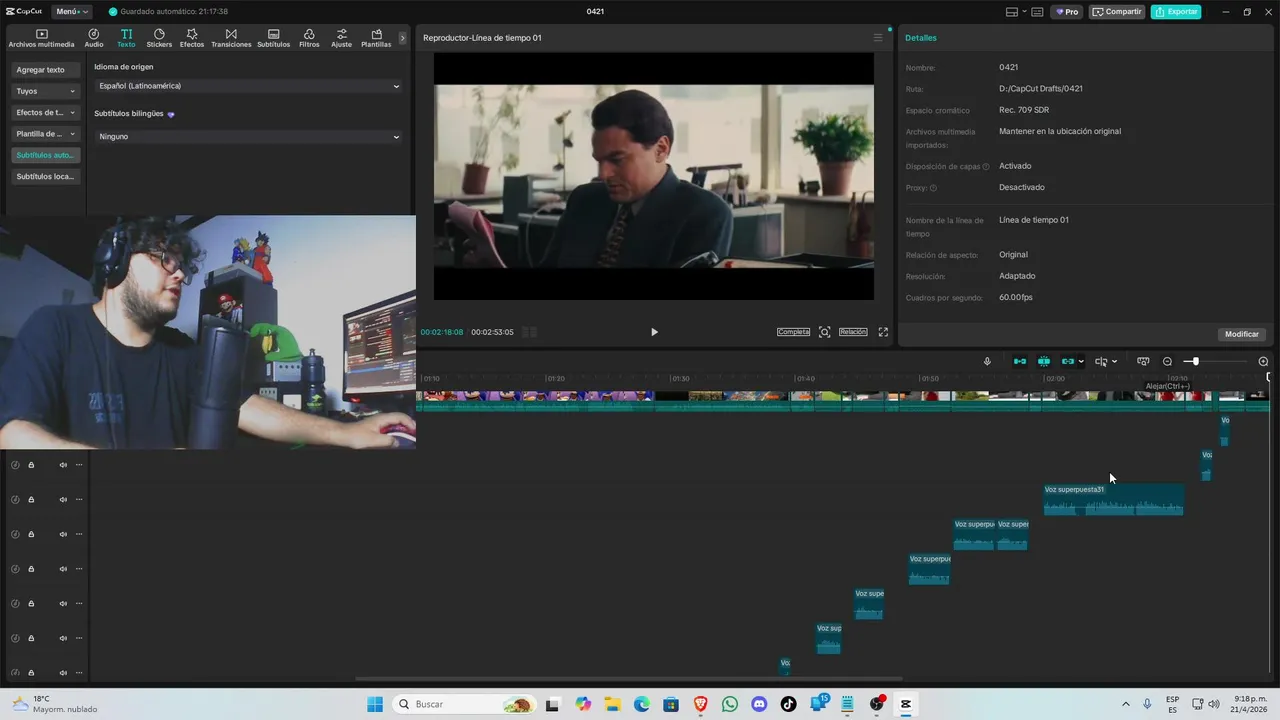Expand the Tuyos category
Screen dimensions: 1280x720
coord(46,91)
